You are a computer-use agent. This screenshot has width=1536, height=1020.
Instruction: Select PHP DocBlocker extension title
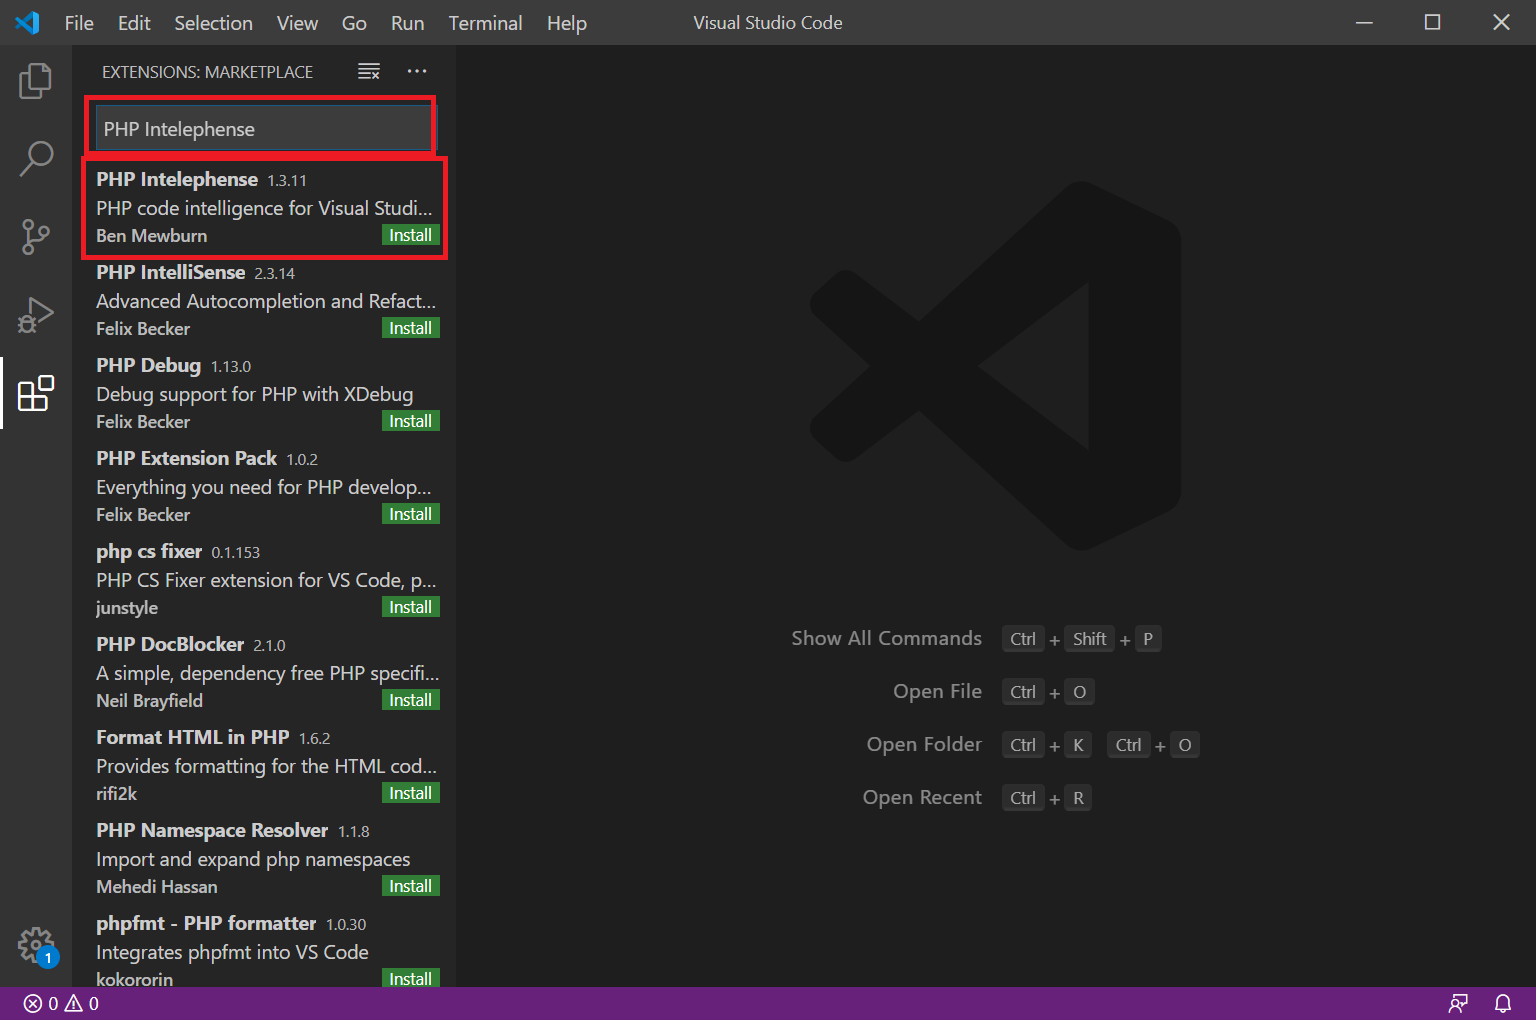pos(170,644)
